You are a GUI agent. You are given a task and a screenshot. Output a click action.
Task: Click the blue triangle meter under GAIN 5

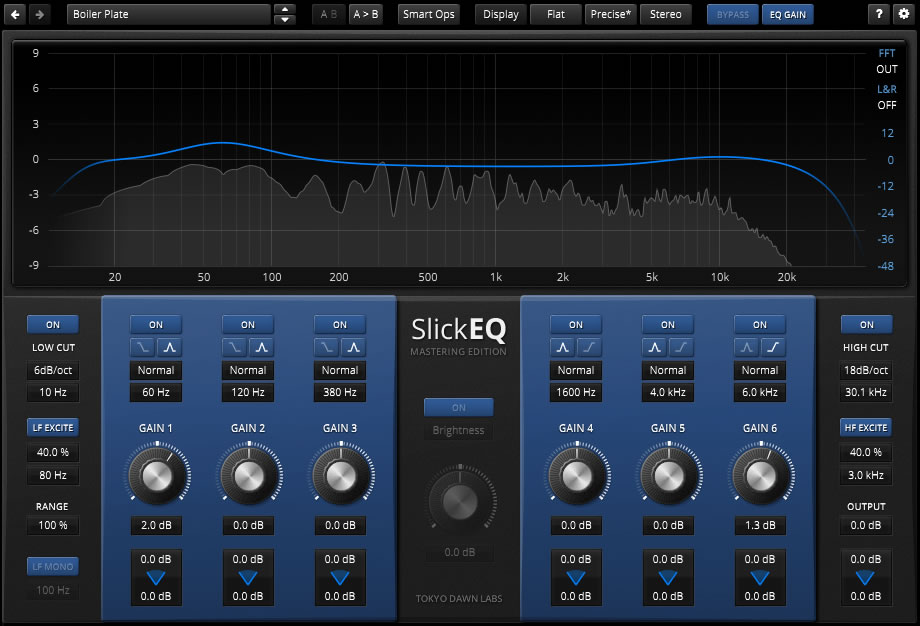pyautogui.click(x=668, y=578)
